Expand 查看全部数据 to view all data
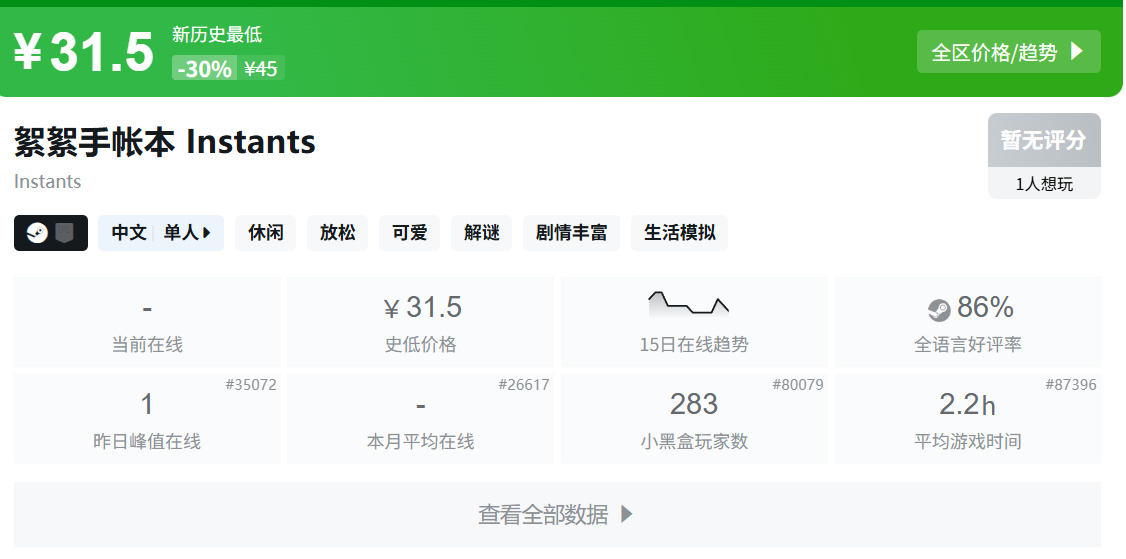The image size is (1126, 559). (x=557, y=514)
